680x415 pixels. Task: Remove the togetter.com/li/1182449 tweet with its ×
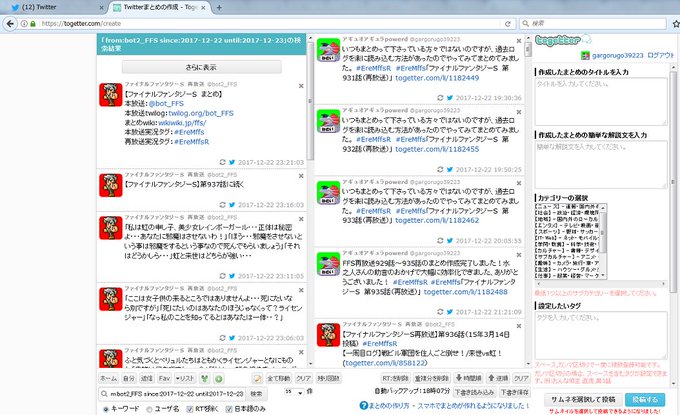pos(519,41)
